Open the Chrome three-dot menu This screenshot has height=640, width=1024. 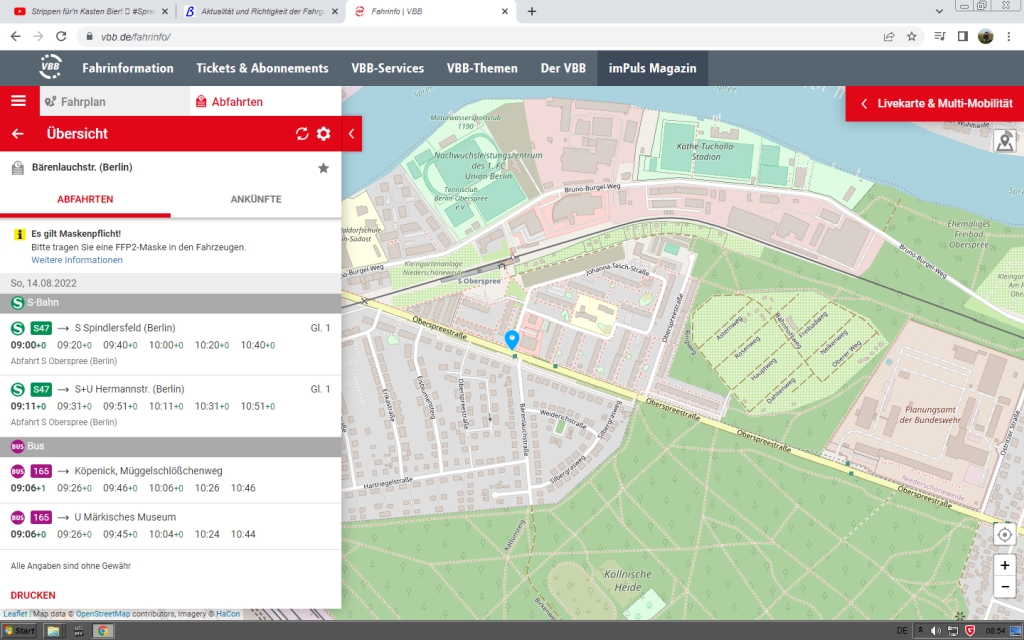(1009, 37)
